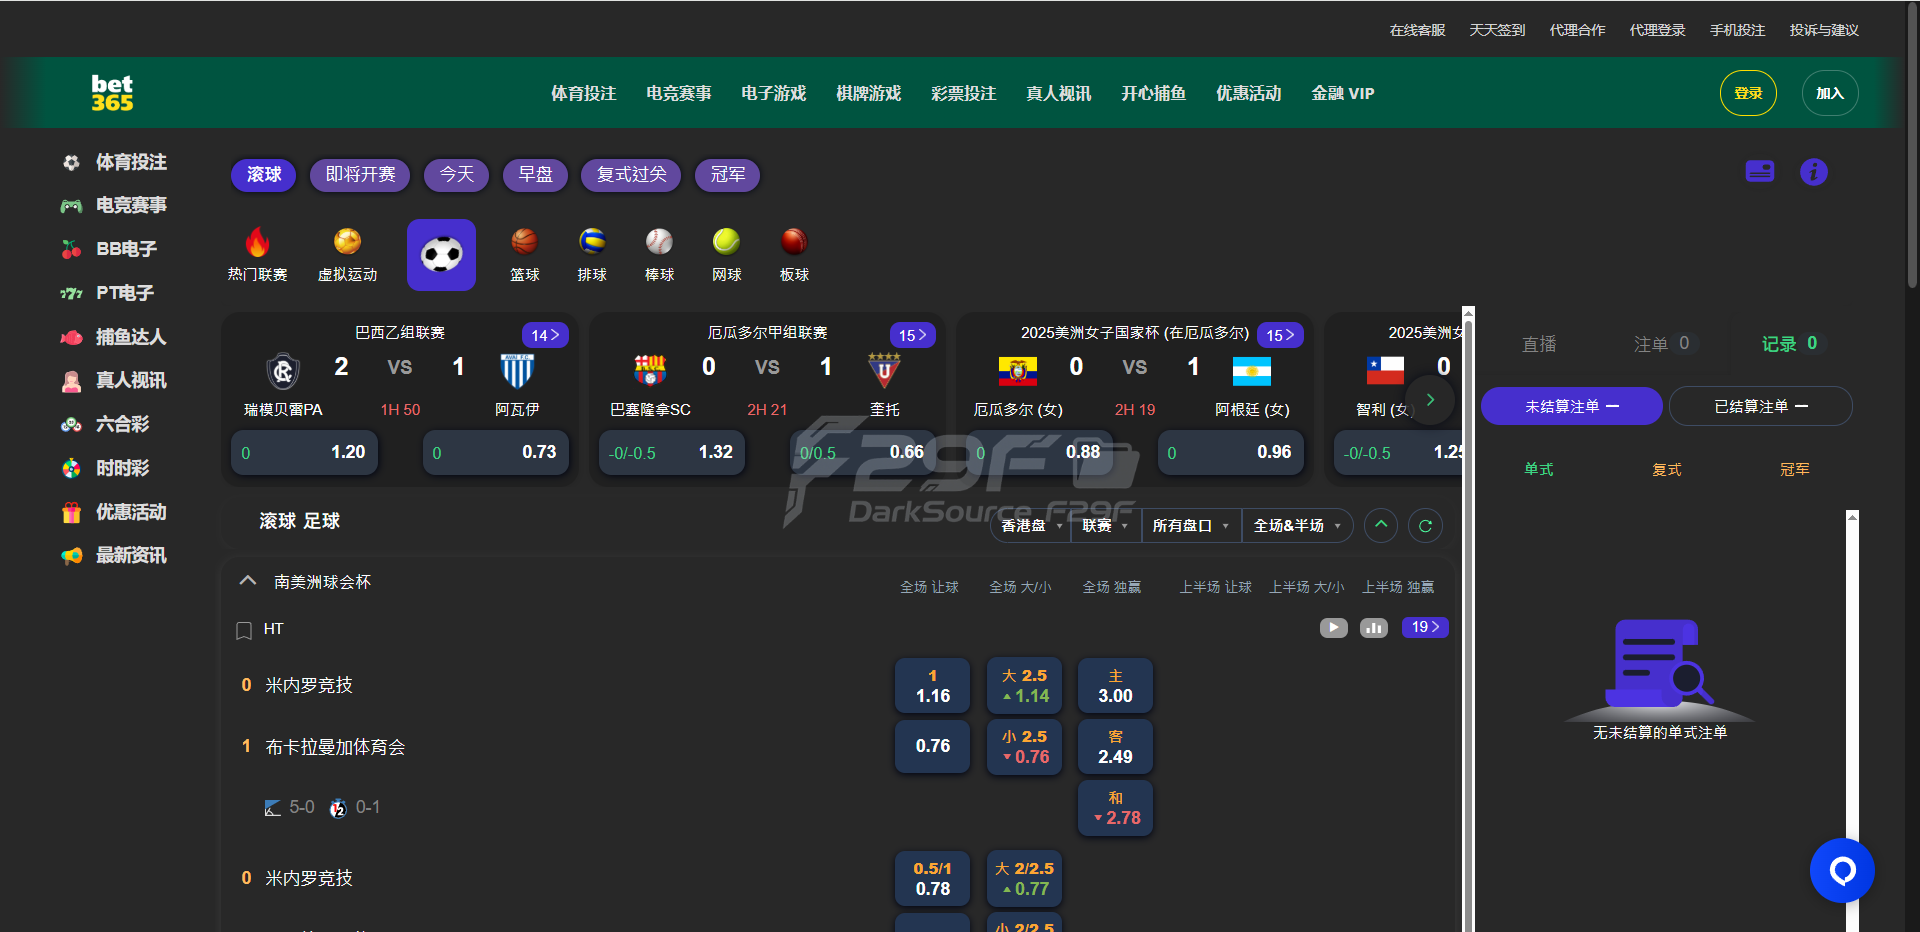
Task: Toggle the unsettled bets button
Action: coord(1571,407)
